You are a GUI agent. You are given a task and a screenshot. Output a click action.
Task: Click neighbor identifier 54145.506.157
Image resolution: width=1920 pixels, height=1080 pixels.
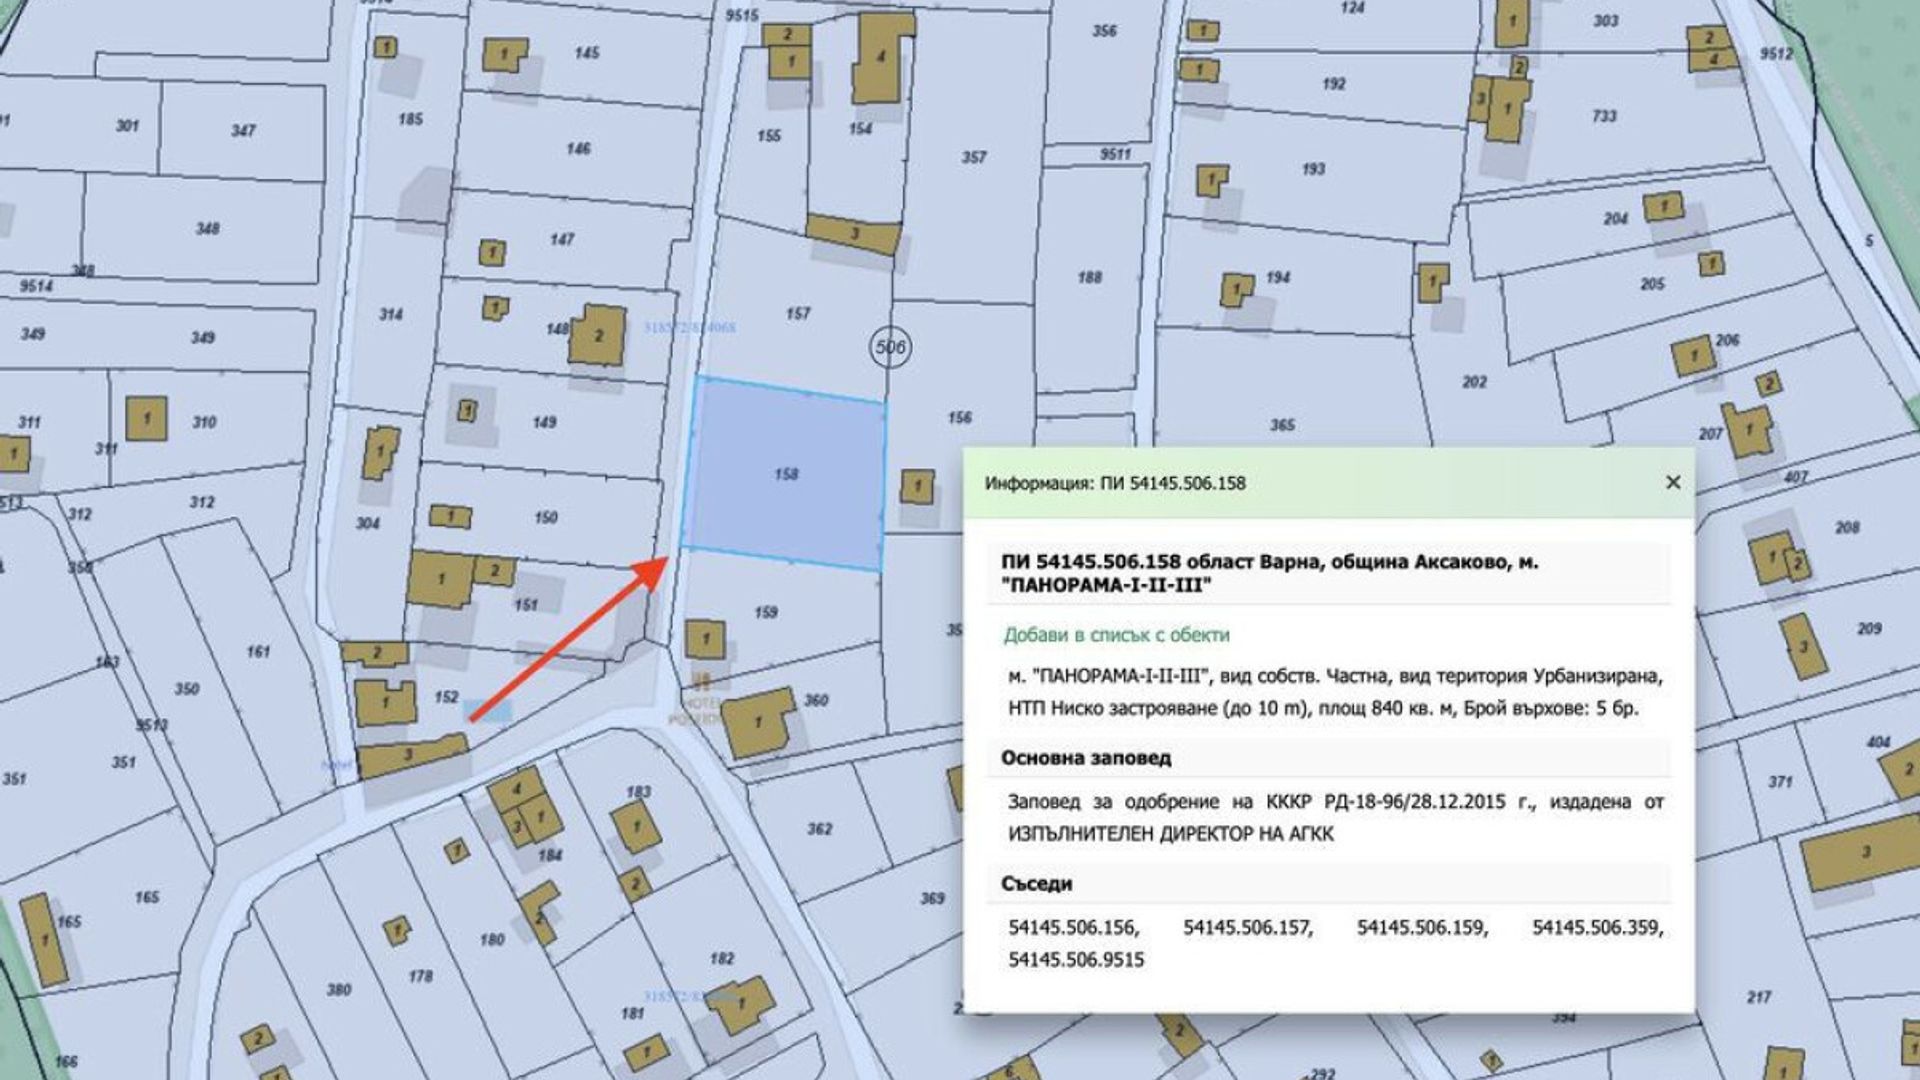tap(1247, 928)
